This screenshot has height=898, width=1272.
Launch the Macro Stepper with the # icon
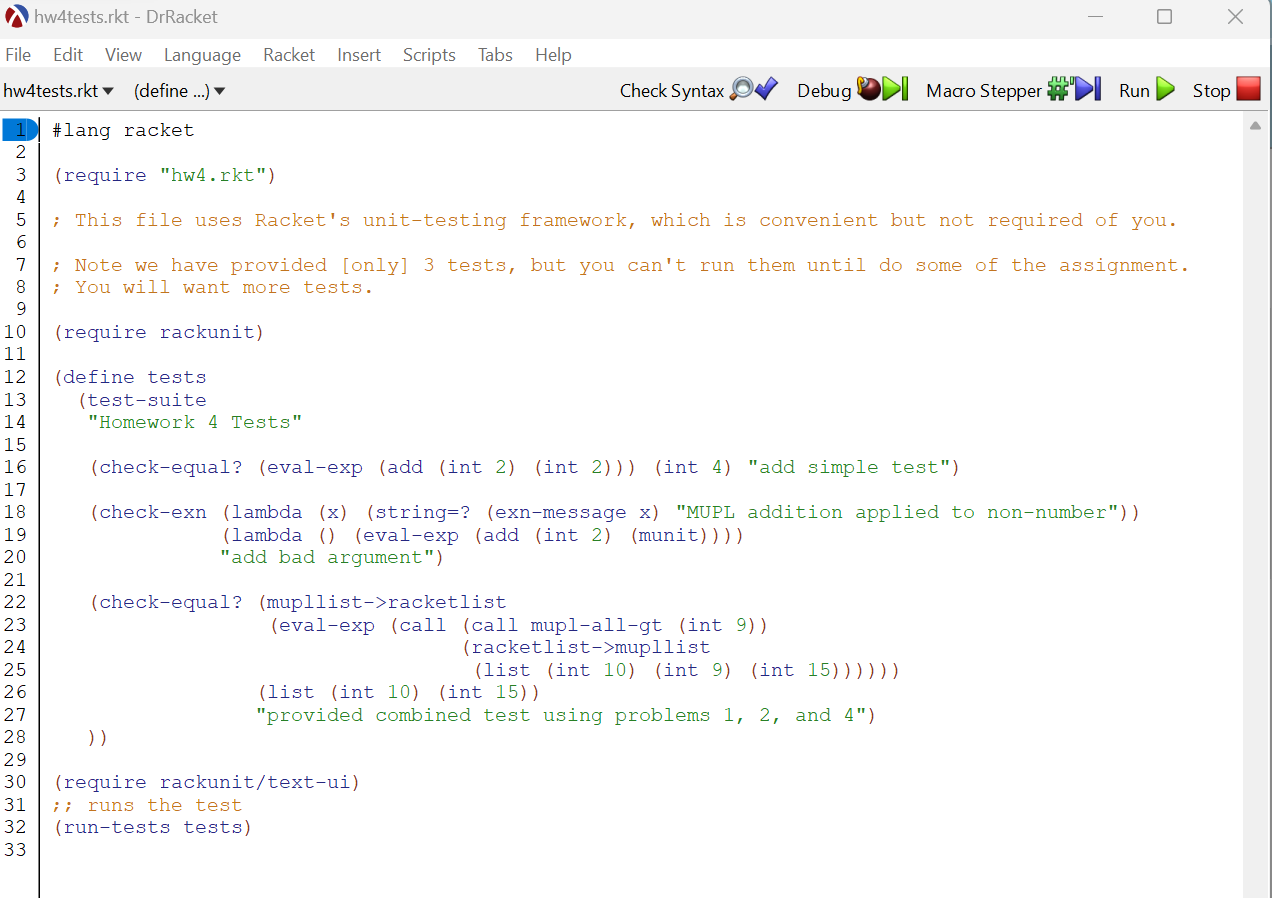pos(1057,89)
